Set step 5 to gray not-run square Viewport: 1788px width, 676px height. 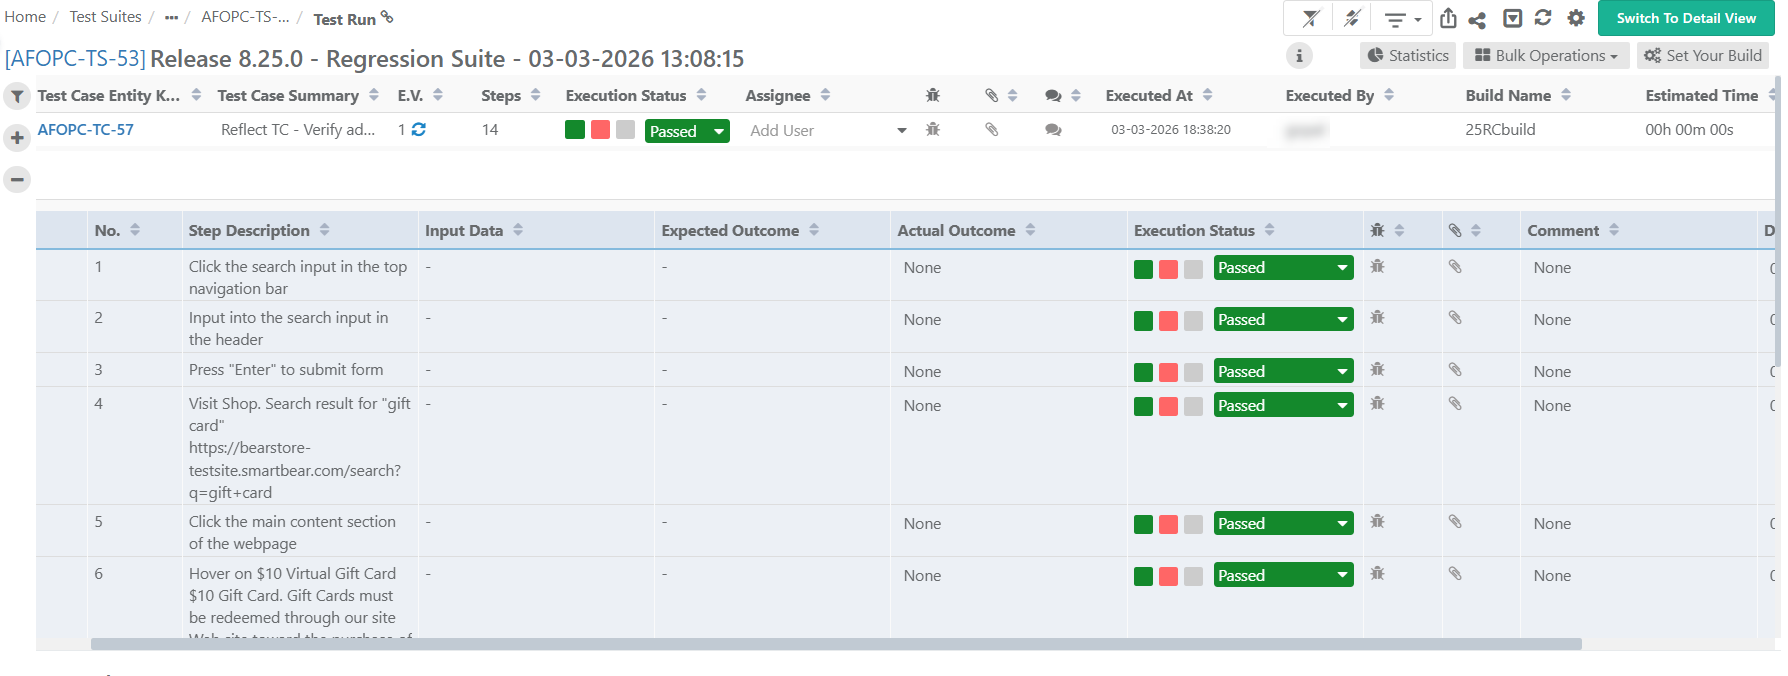coord(1193,525)
